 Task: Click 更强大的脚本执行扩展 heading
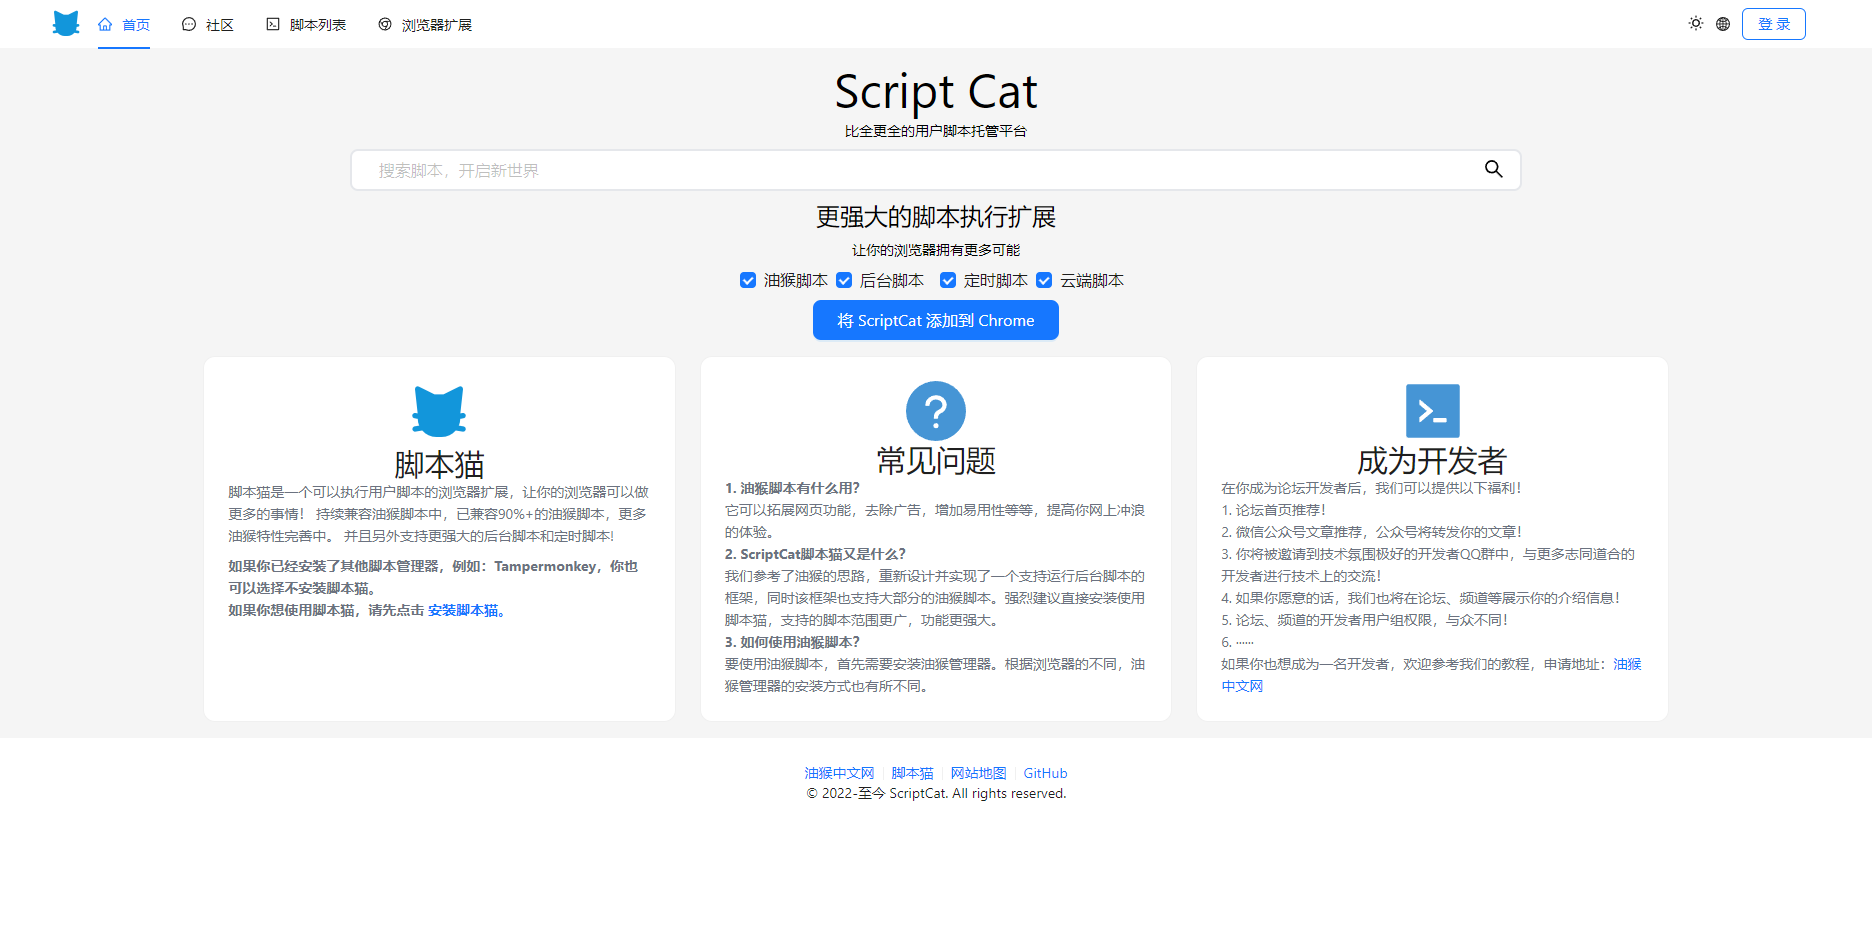[x=936, y=217]
